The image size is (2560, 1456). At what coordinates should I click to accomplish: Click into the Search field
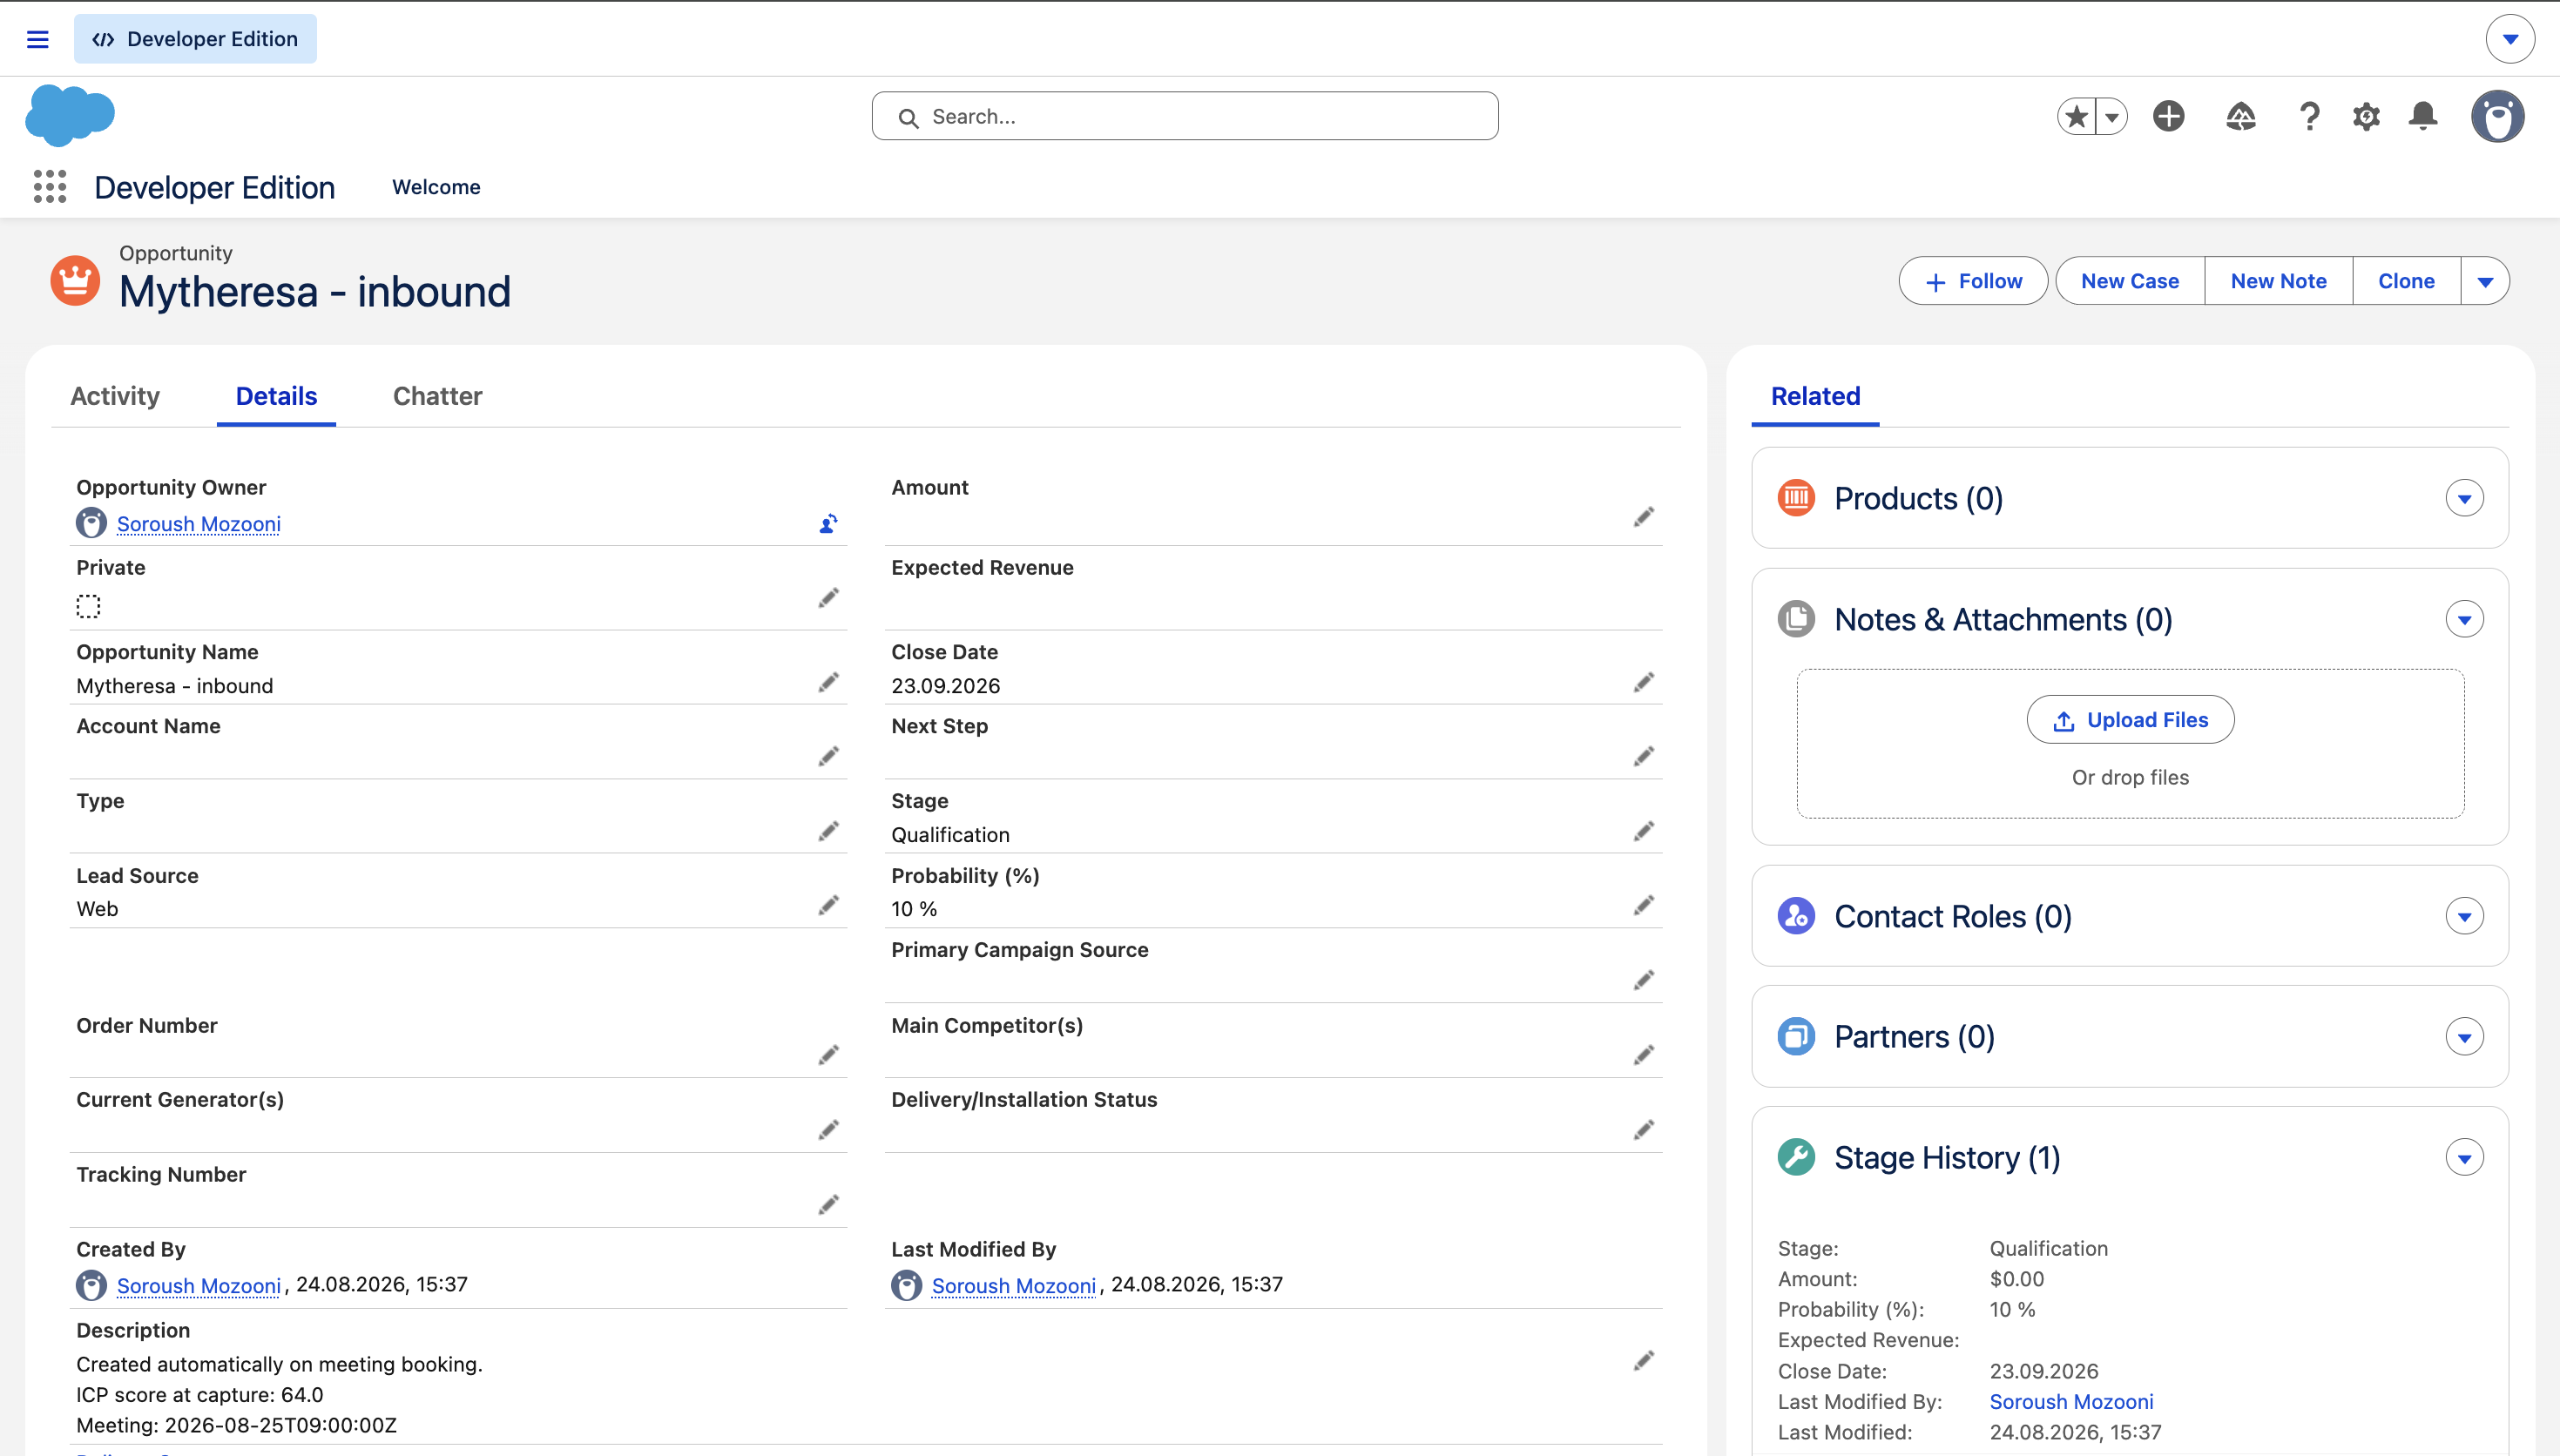1185,116
